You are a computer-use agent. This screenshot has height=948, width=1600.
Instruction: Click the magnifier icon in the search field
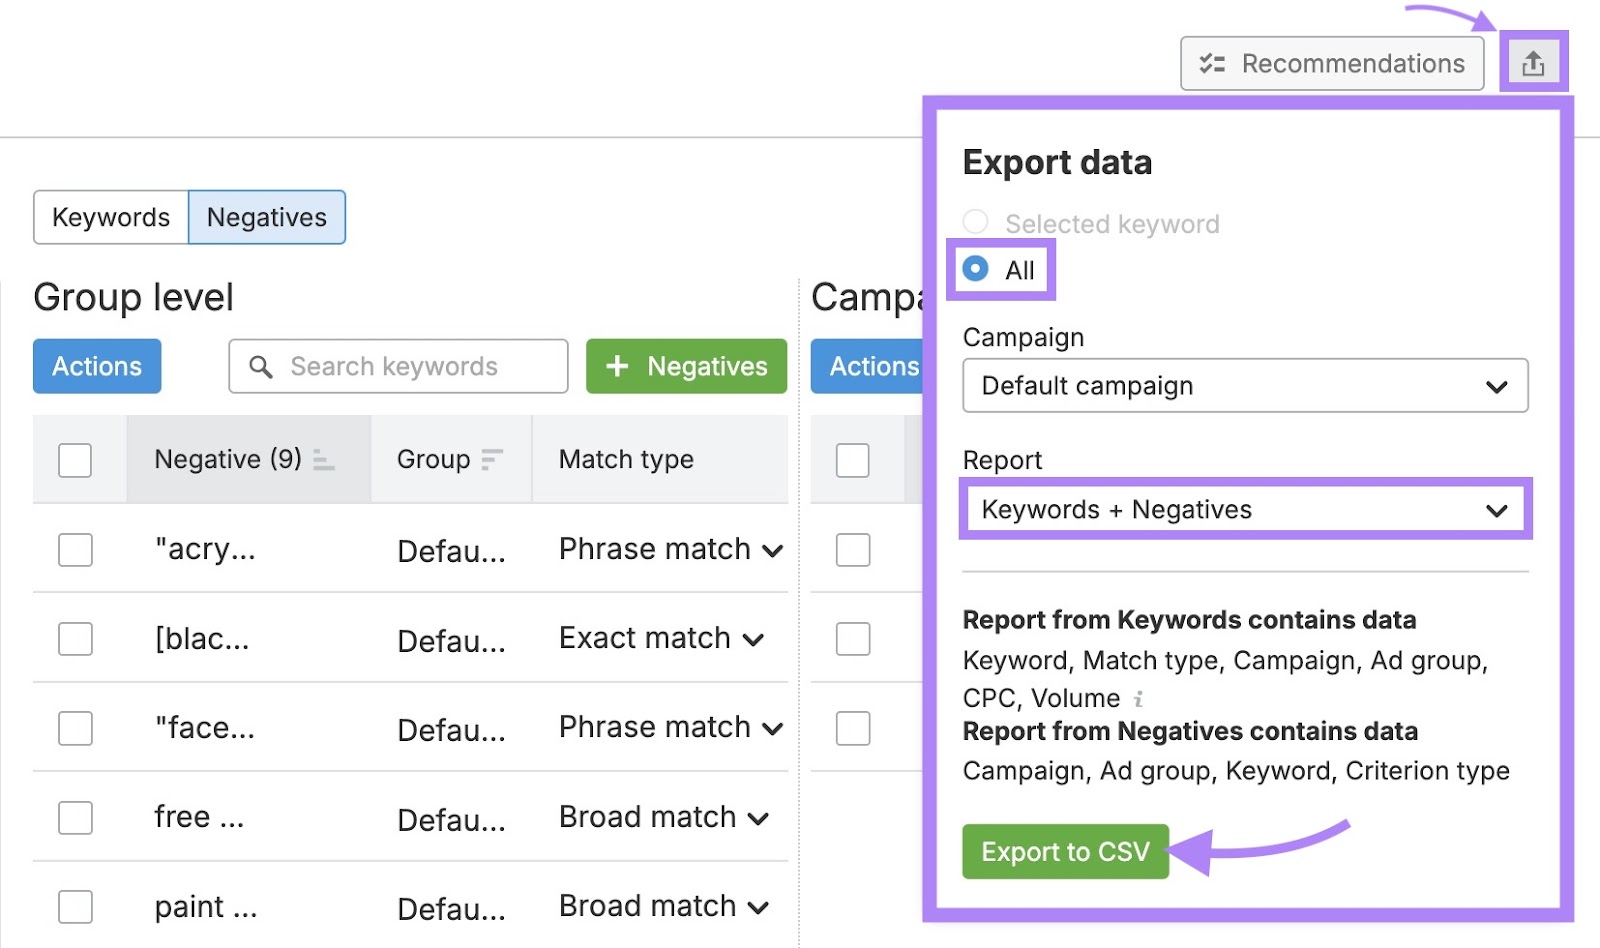pos(262,366)
